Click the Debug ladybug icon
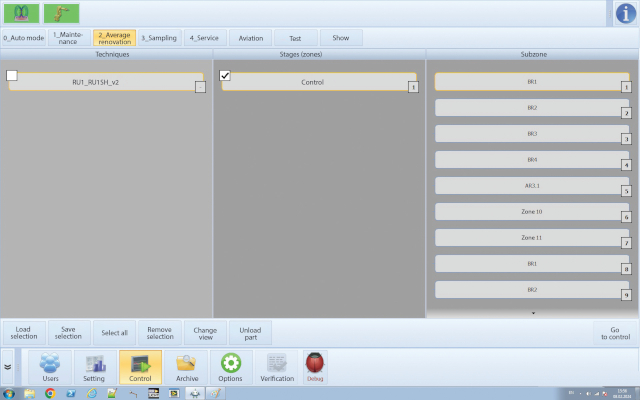Image resolution: width=640 pixels, height=400 pixels. click(x=315, y=367)
